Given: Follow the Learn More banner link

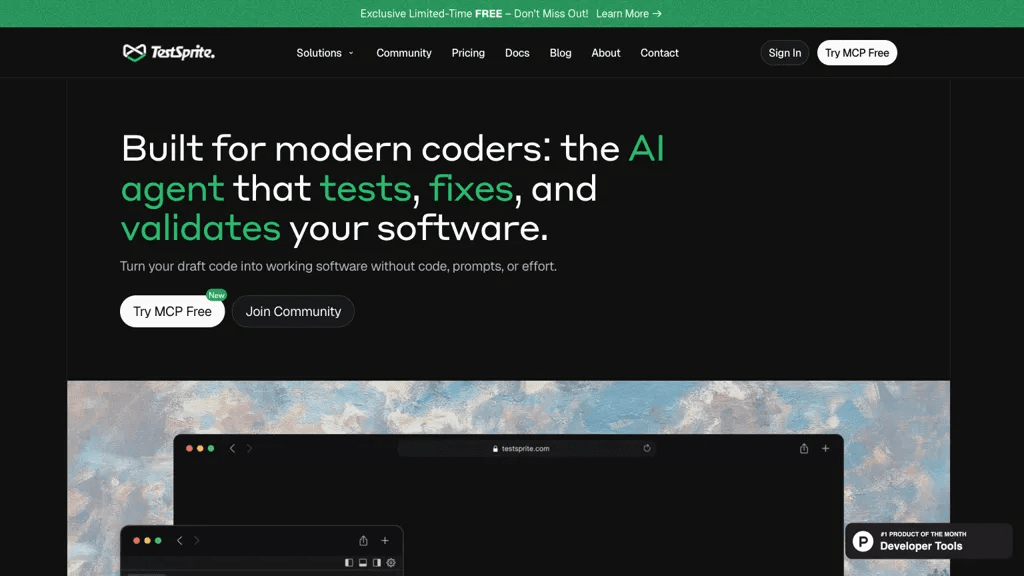Looking at the screenshot, I should tap(629, 14).
